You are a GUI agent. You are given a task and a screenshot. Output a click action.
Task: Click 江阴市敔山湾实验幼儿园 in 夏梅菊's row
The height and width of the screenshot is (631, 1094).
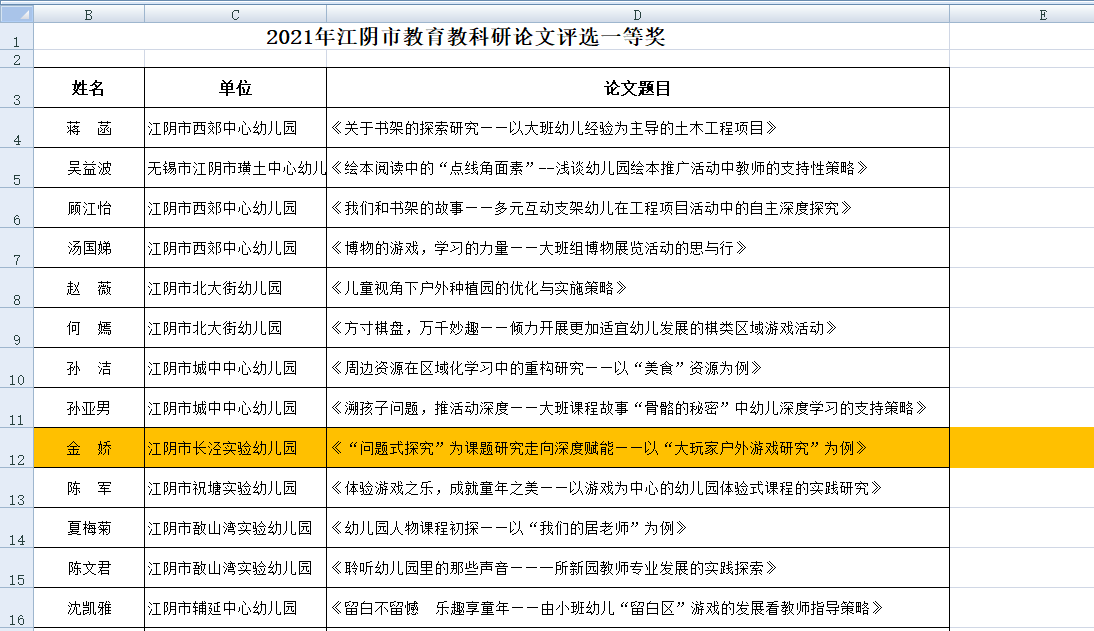235,528
